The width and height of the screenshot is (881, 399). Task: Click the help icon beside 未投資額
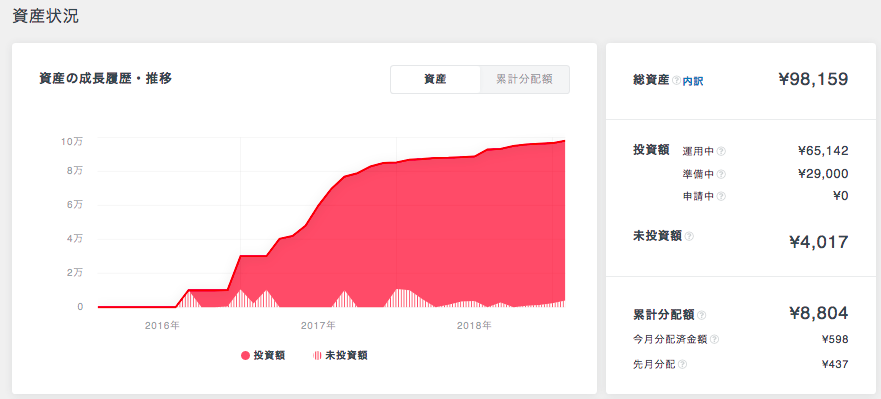(689, 237)
